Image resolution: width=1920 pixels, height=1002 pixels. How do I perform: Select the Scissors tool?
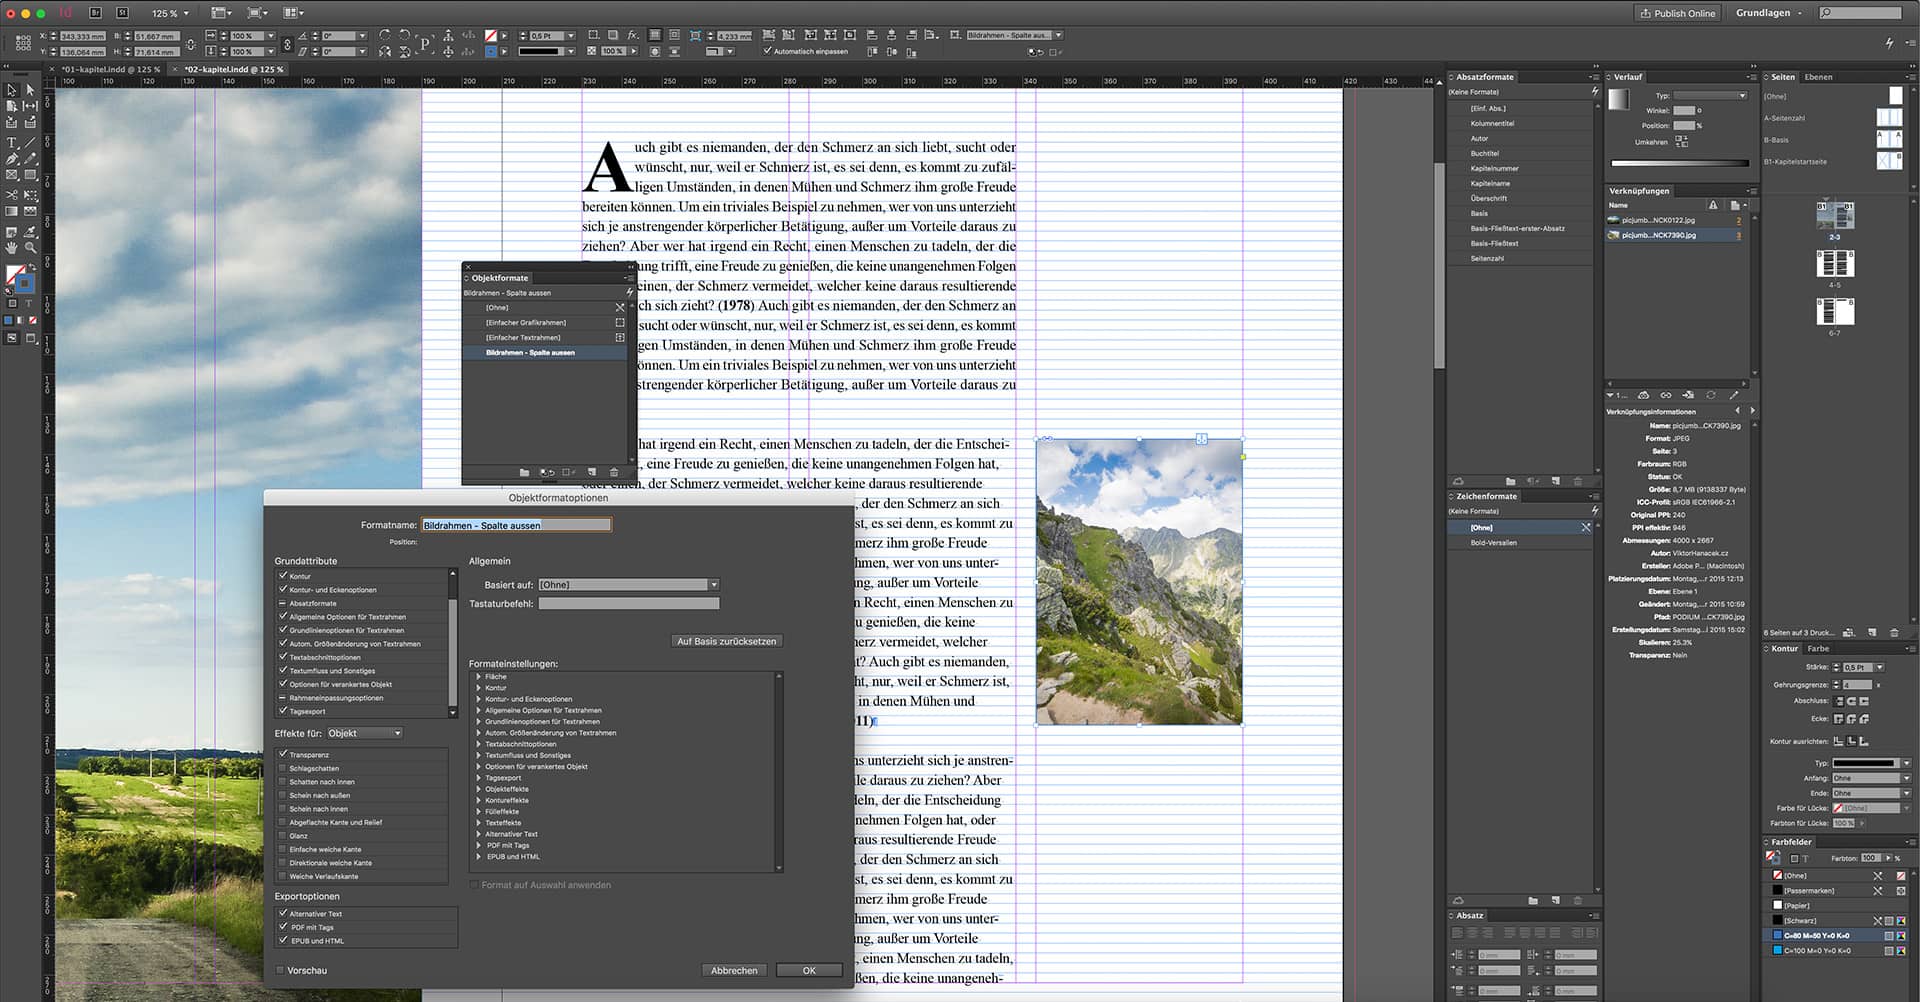(11, 194)
